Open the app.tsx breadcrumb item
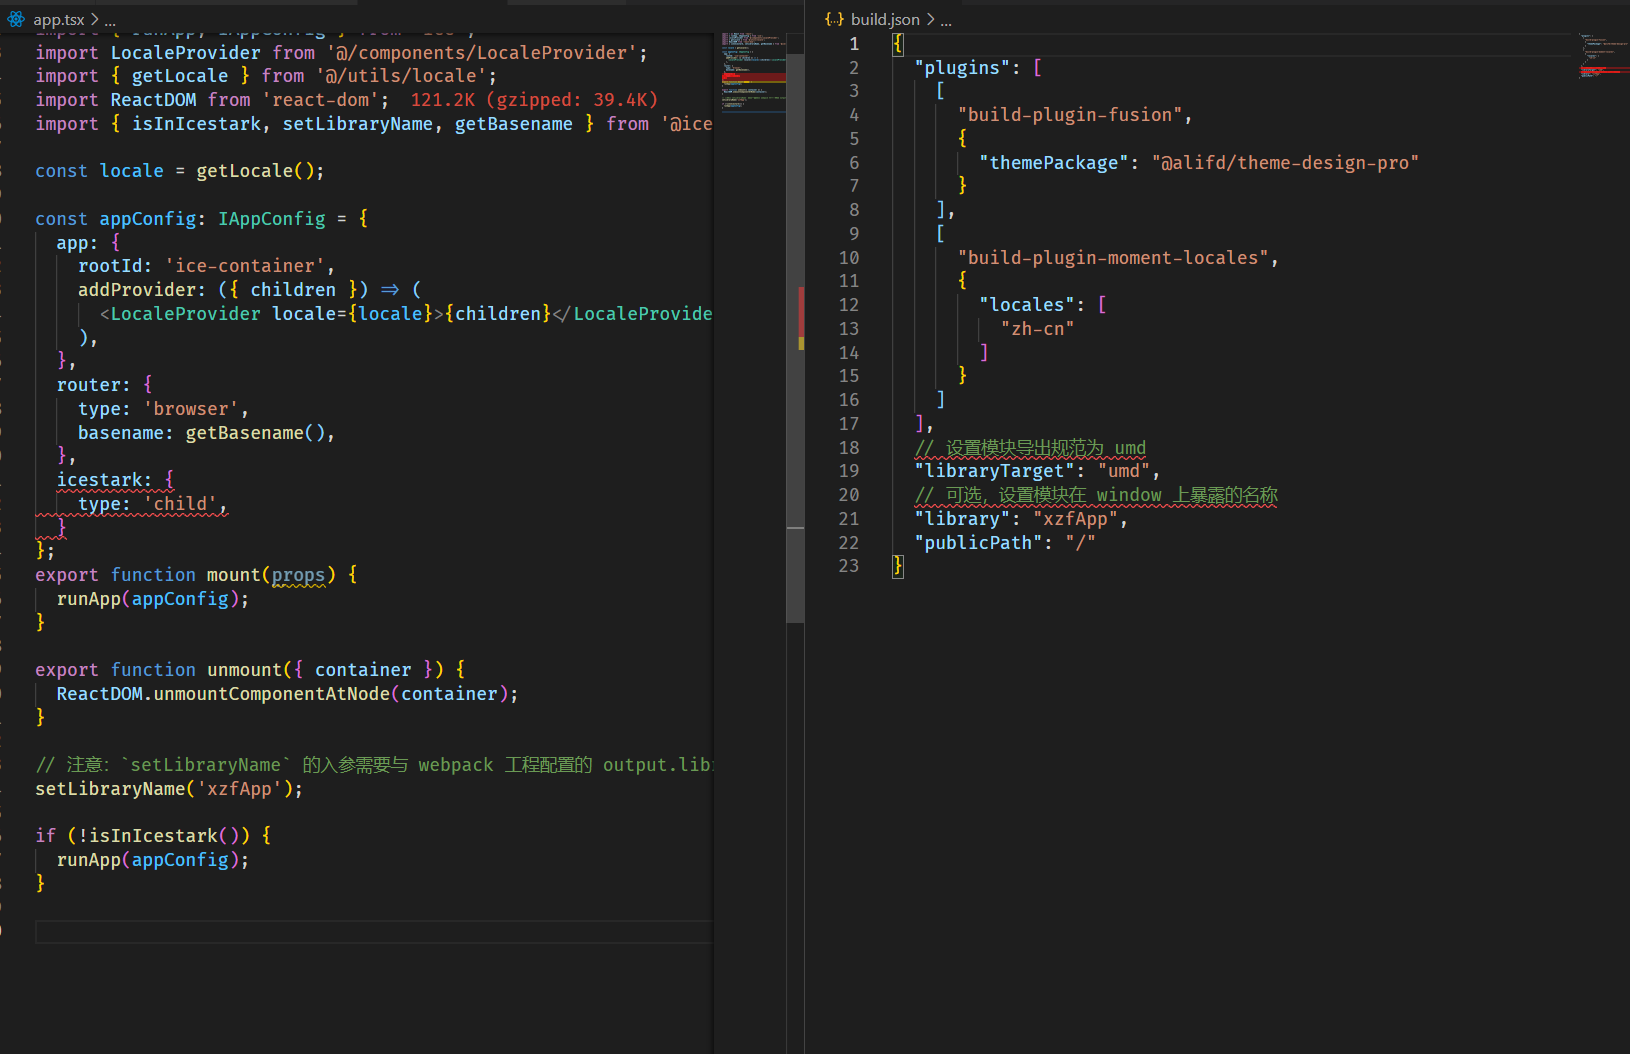Image resolution: width=1630 pixels, height=1054 pixels. tap(59, 19)
